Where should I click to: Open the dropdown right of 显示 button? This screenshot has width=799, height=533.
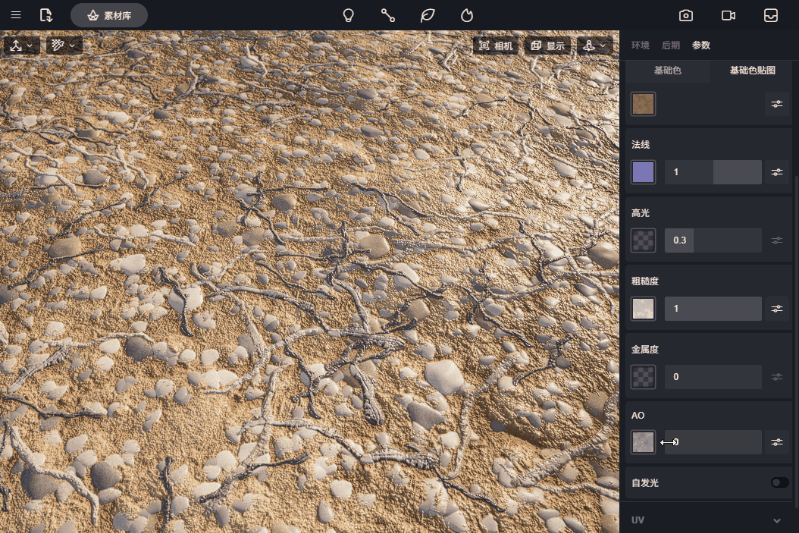tap(594, 46)
